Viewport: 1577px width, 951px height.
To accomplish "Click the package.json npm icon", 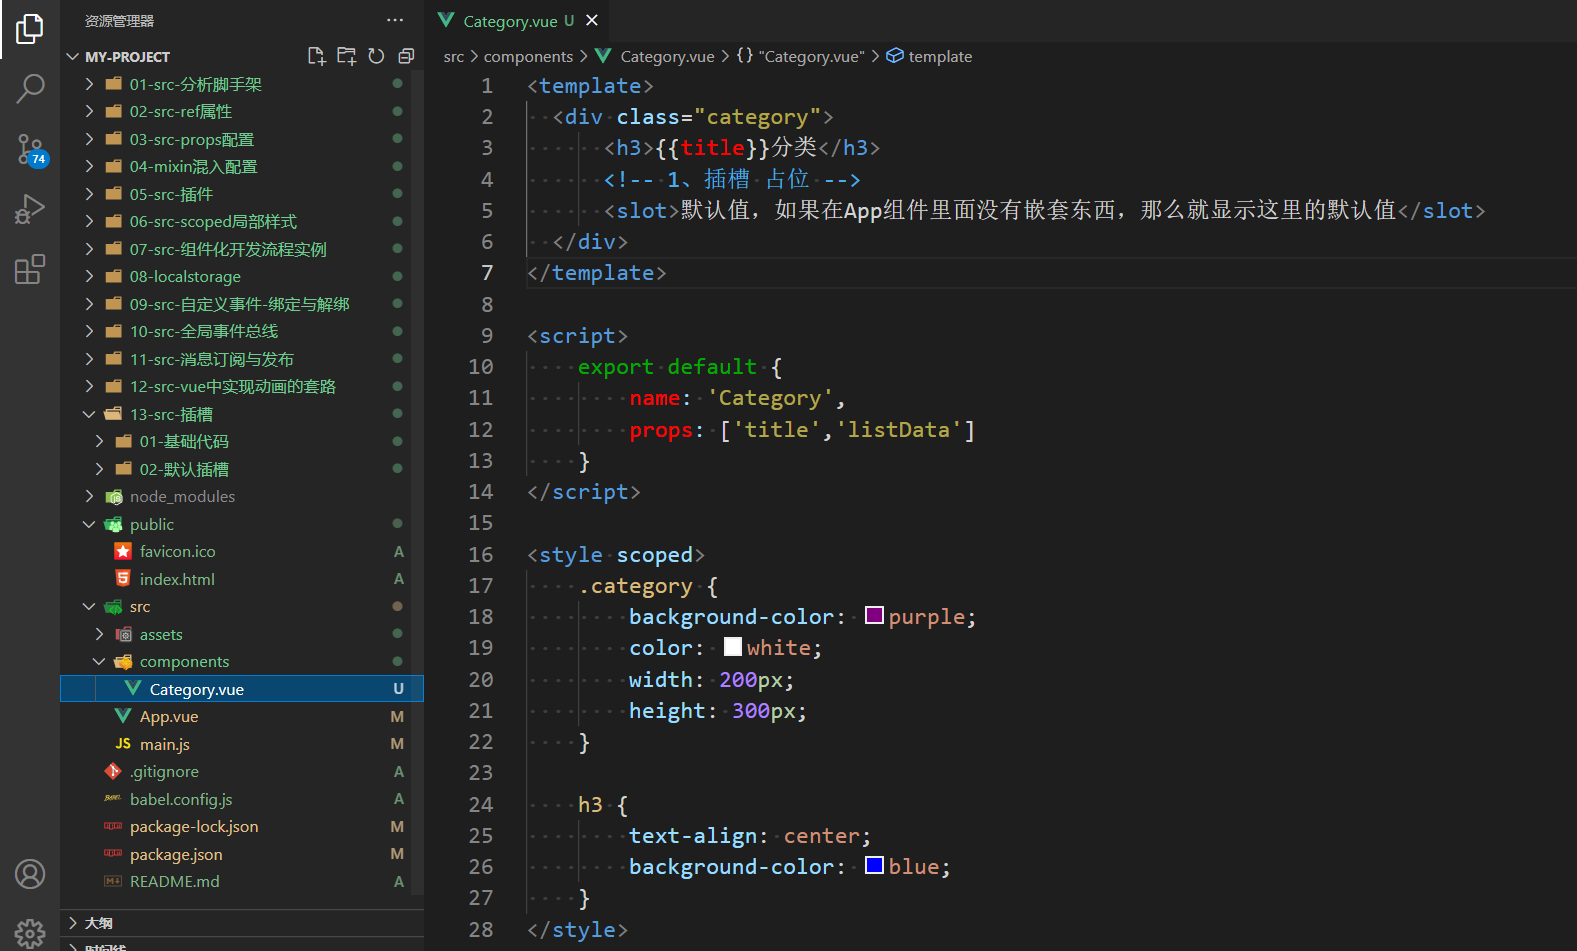I will [x=113, y=854].
